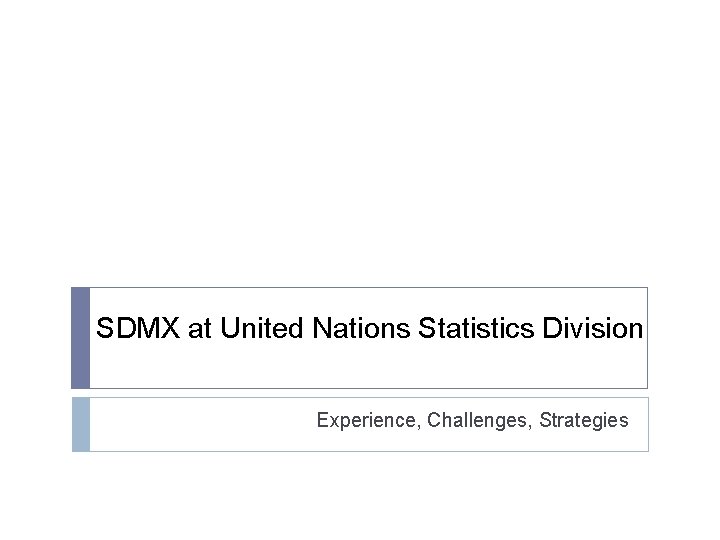Click "Strategies" in the subtitle
720x540 pixels.
tap(584, 420)
